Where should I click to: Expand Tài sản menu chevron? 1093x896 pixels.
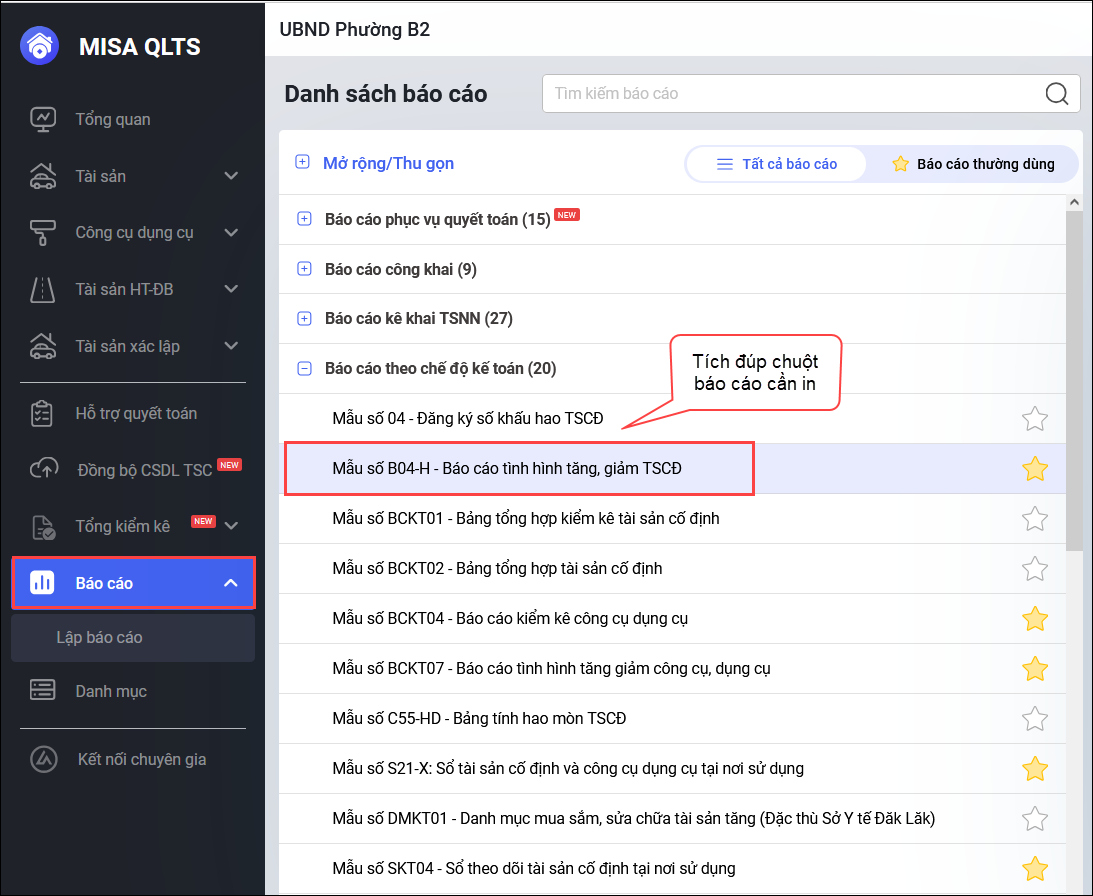point(231,176)
